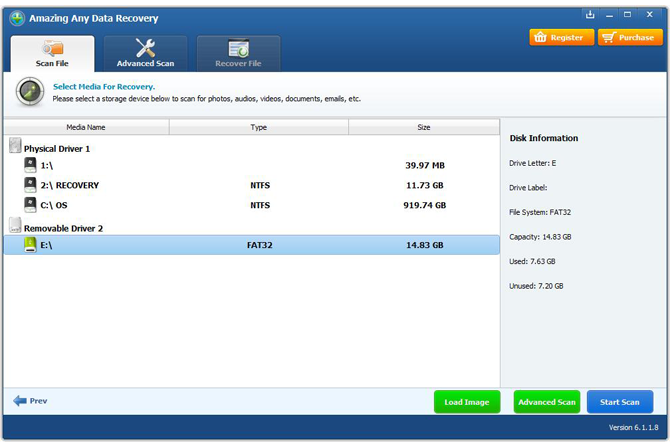Click the Physical Driver 1 disk icon
The width and height of the screenshot is (670, 447).
click(x=15, y=145)
